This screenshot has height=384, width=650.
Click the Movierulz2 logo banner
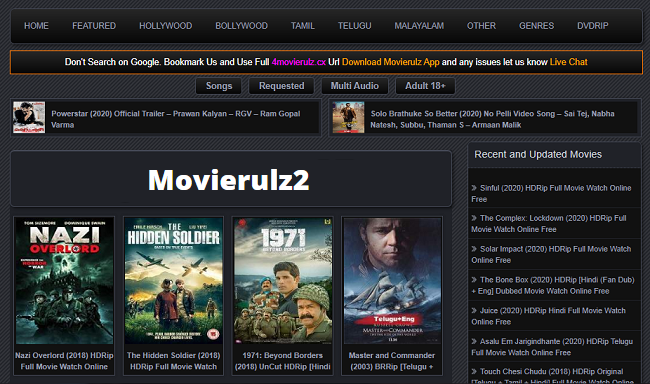click(228, 180)
